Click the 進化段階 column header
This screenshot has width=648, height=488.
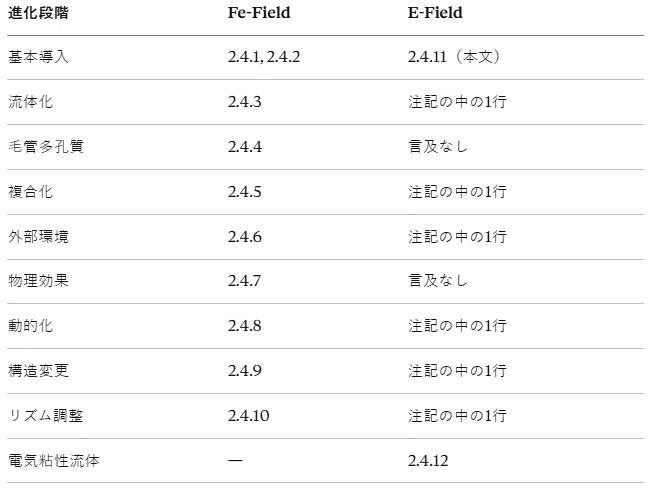point(38,13)
